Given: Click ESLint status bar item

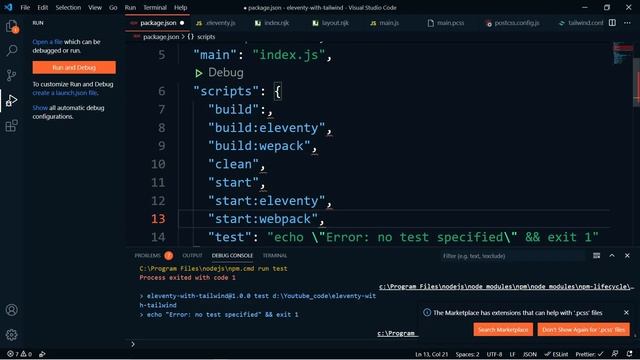Looking at the screenshot, I should [556, 354].
